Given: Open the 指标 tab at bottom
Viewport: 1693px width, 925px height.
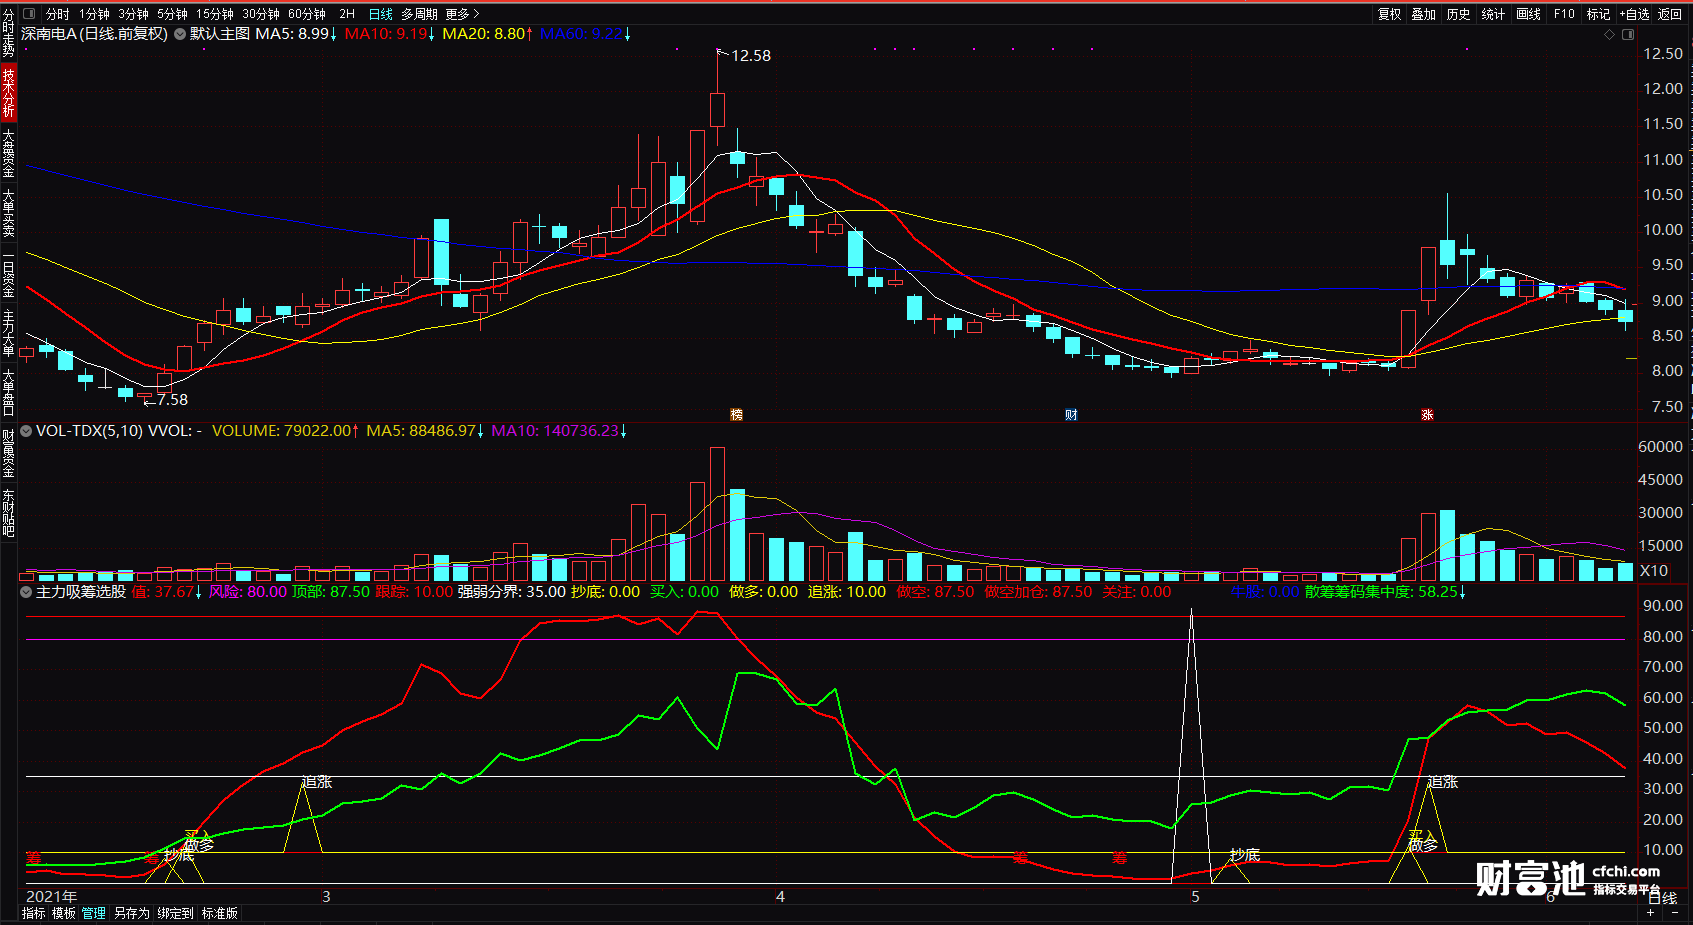Looking at the screenshot, I should click(34, 913).
